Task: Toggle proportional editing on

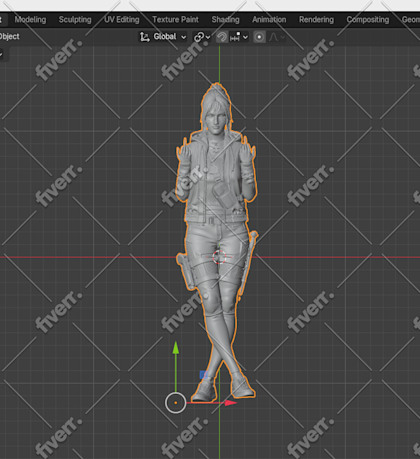Action: 259,37
